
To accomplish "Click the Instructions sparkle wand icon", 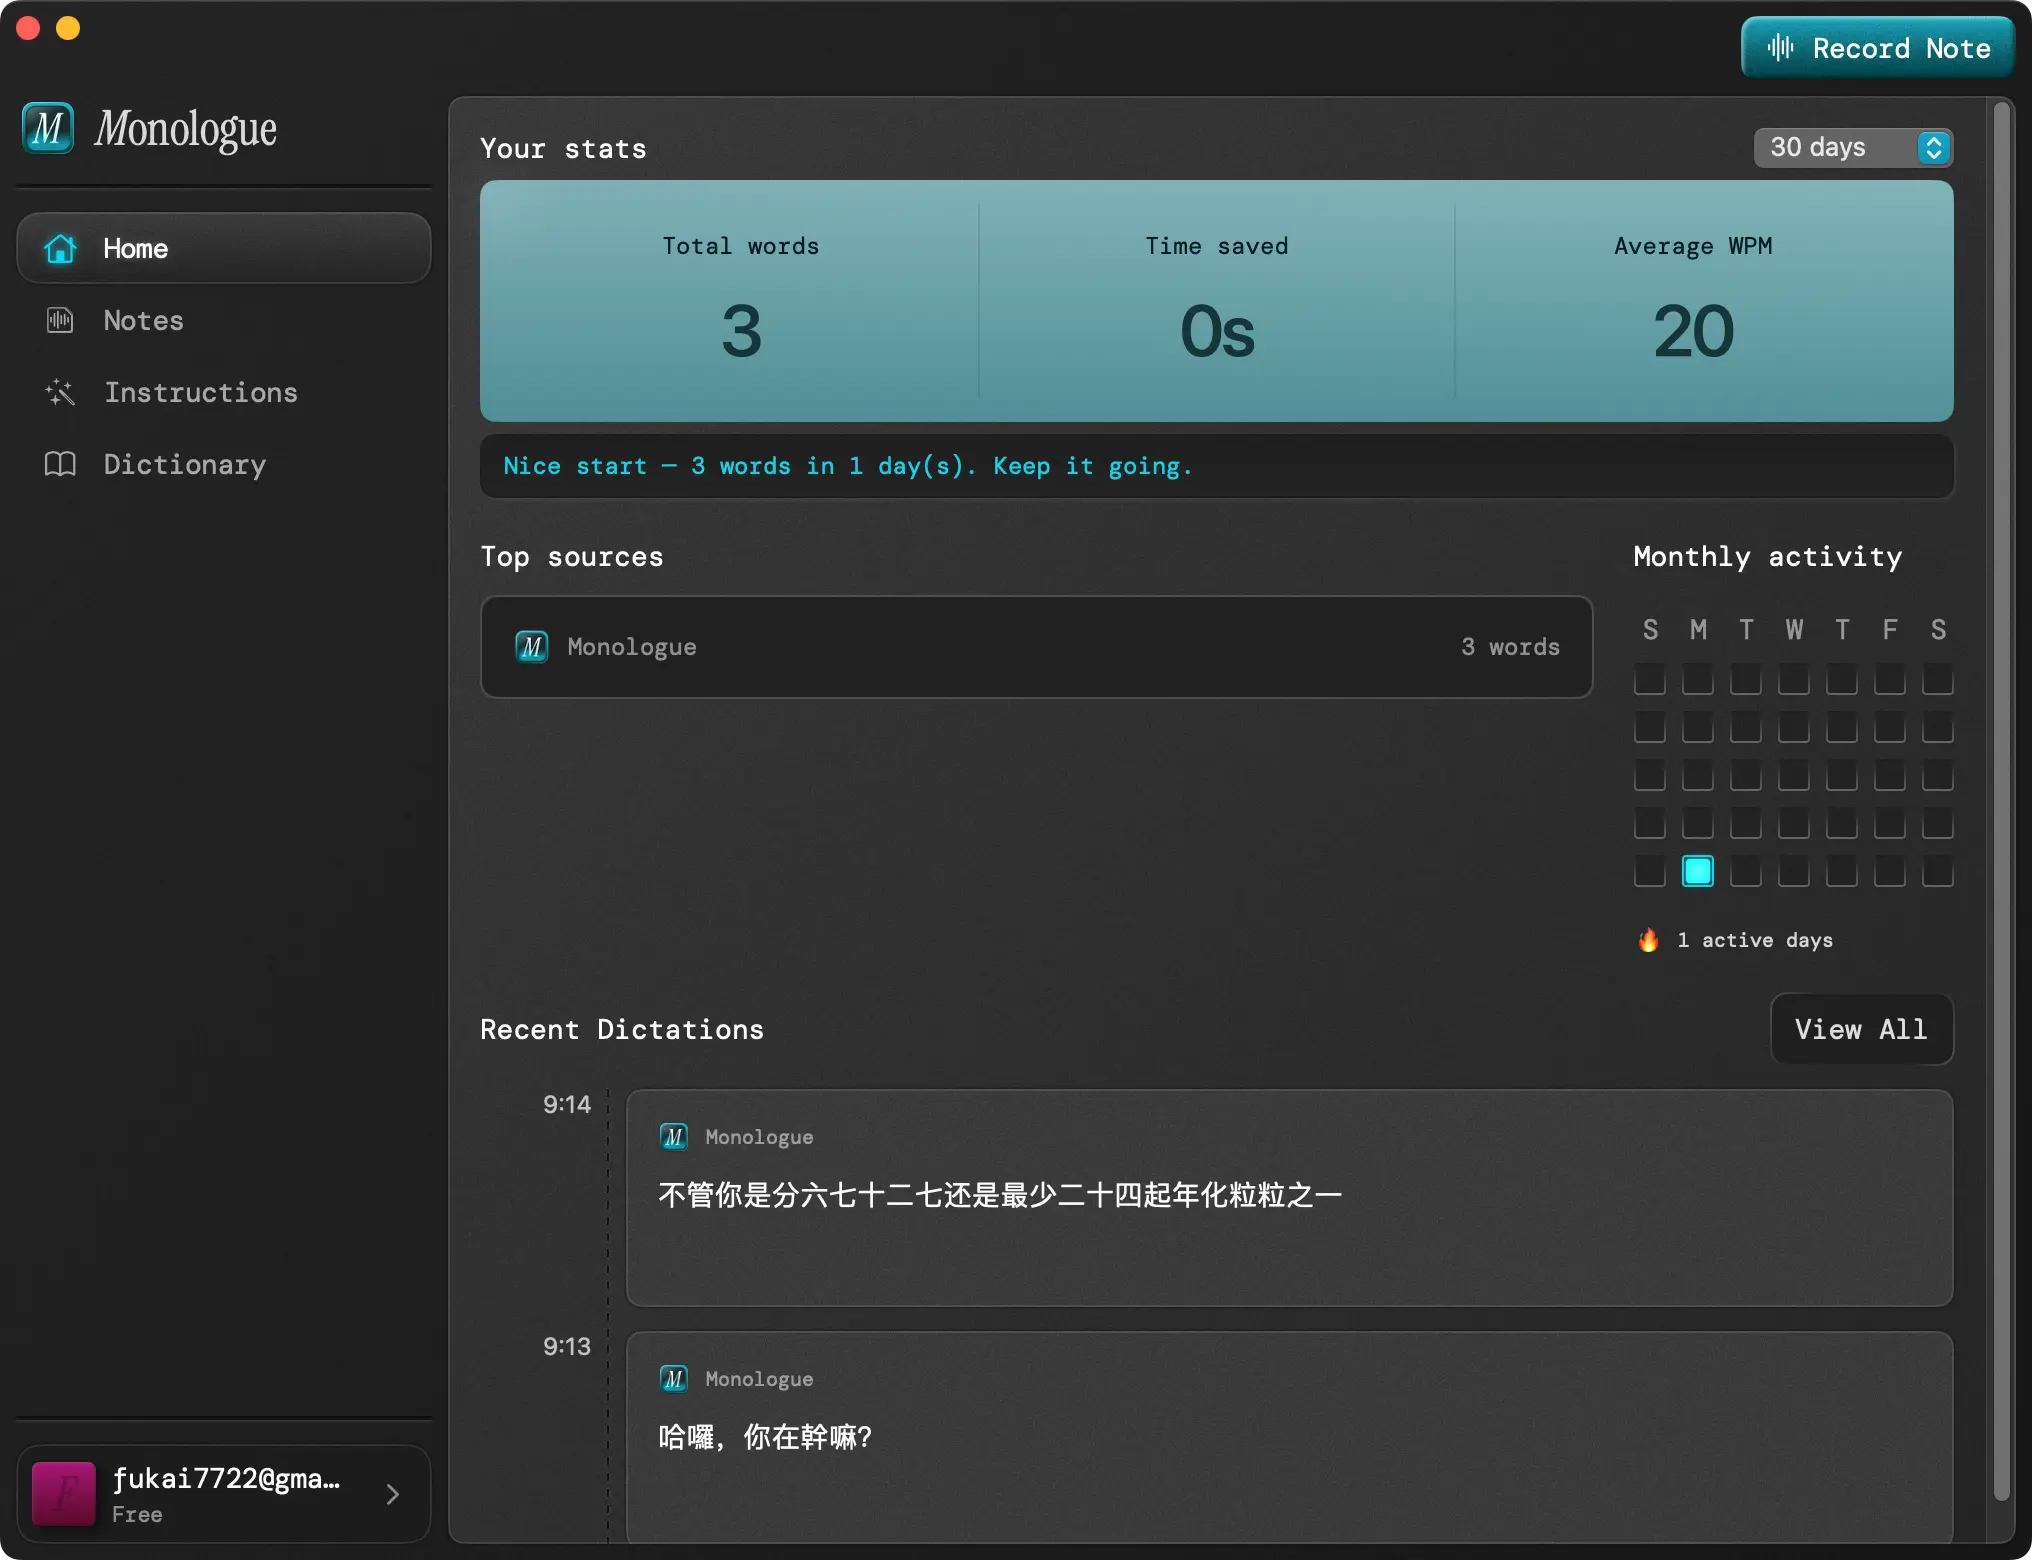I will [x=60, y=392].
